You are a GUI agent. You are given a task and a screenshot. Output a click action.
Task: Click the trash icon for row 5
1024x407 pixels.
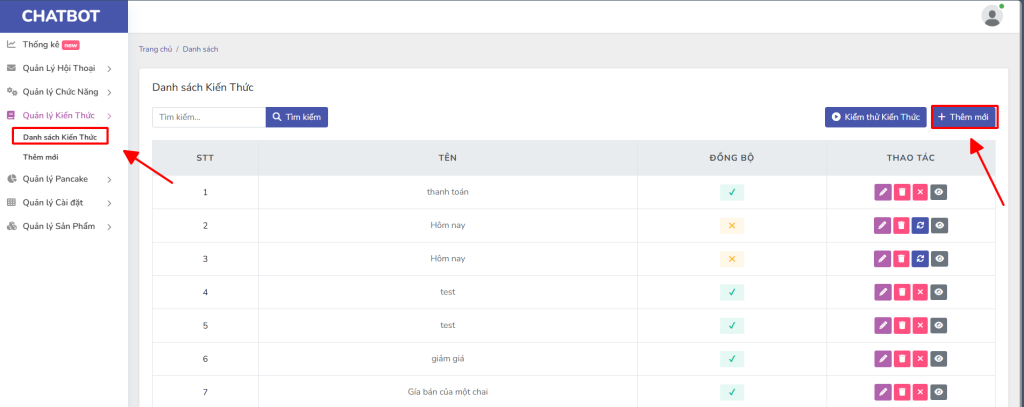pos(901,325)
